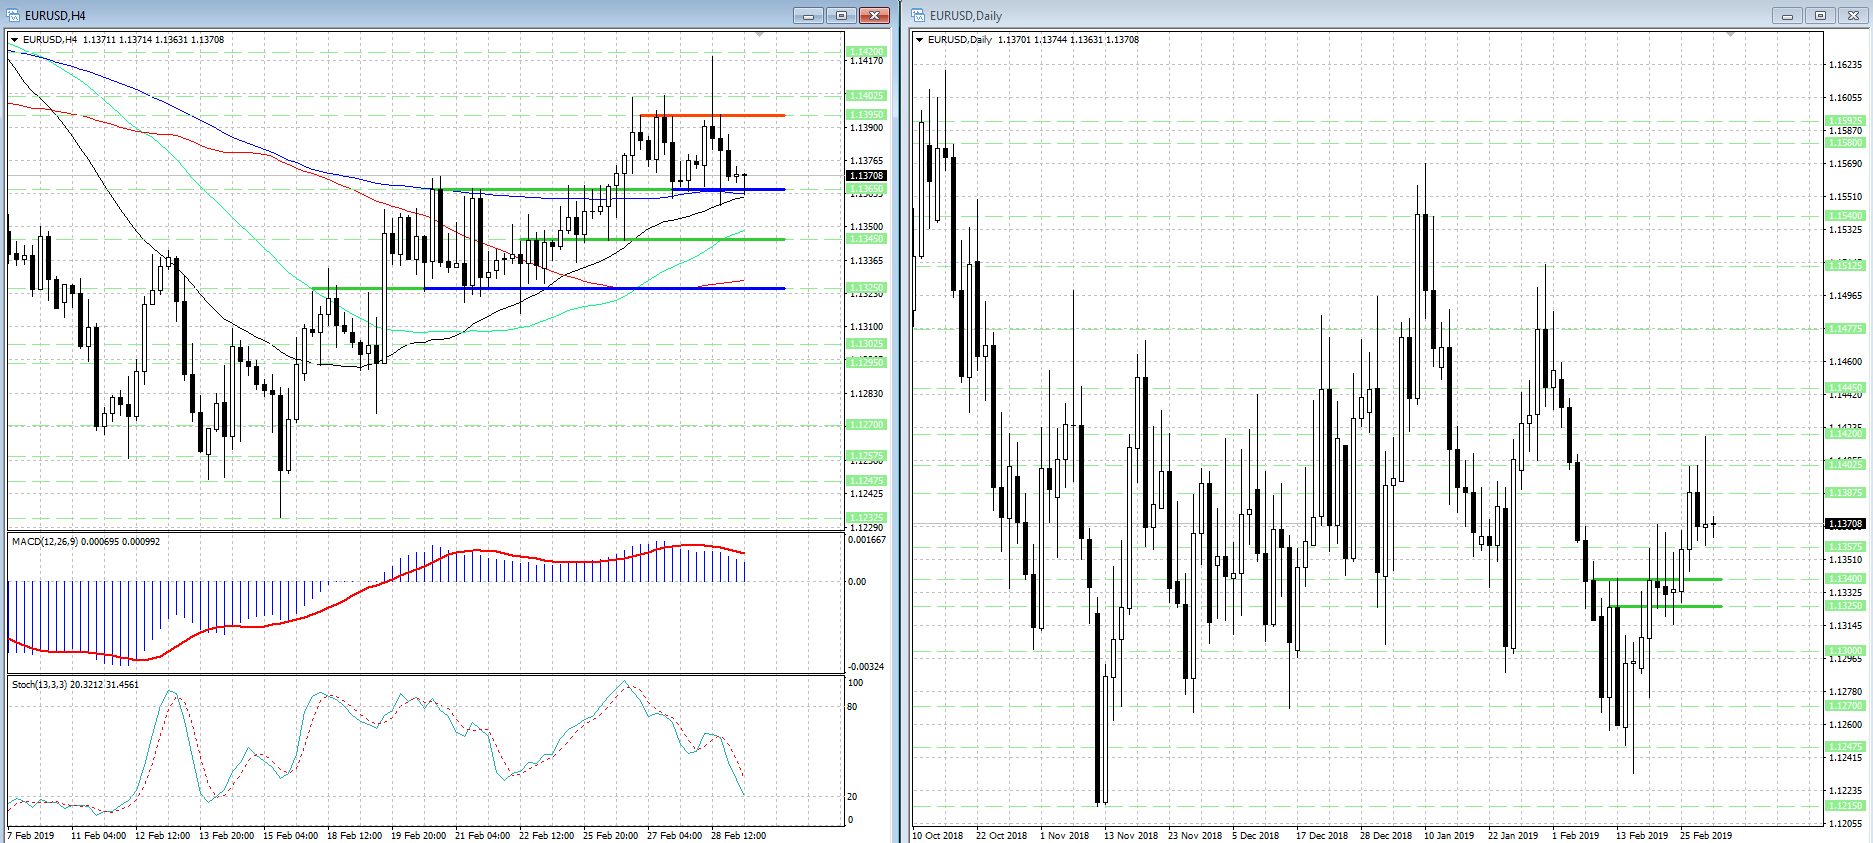Screen dimensions: 1873x843
Task: Click the 1.13000 level label on Daily chart
Action: coord(1845,651)
